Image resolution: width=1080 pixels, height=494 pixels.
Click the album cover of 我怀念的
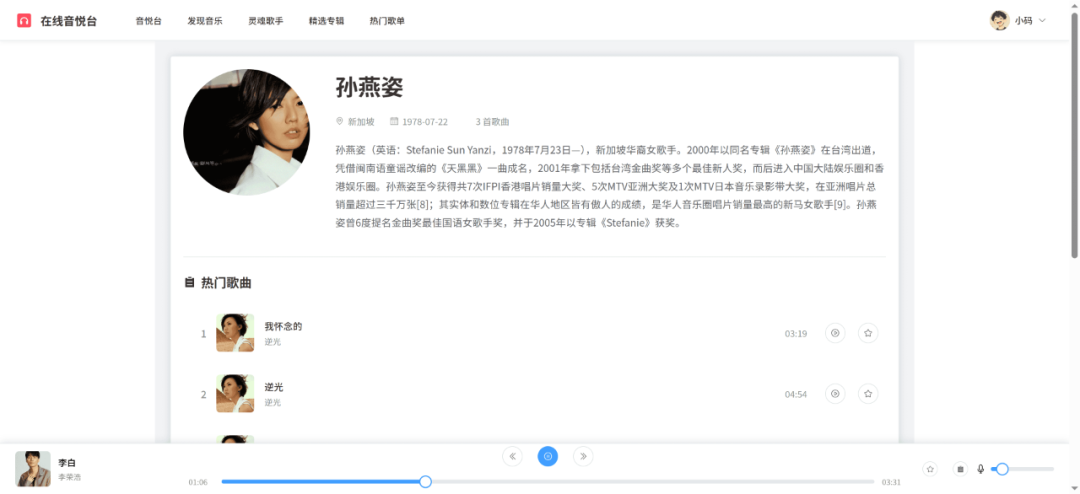(x=235, y=333)
